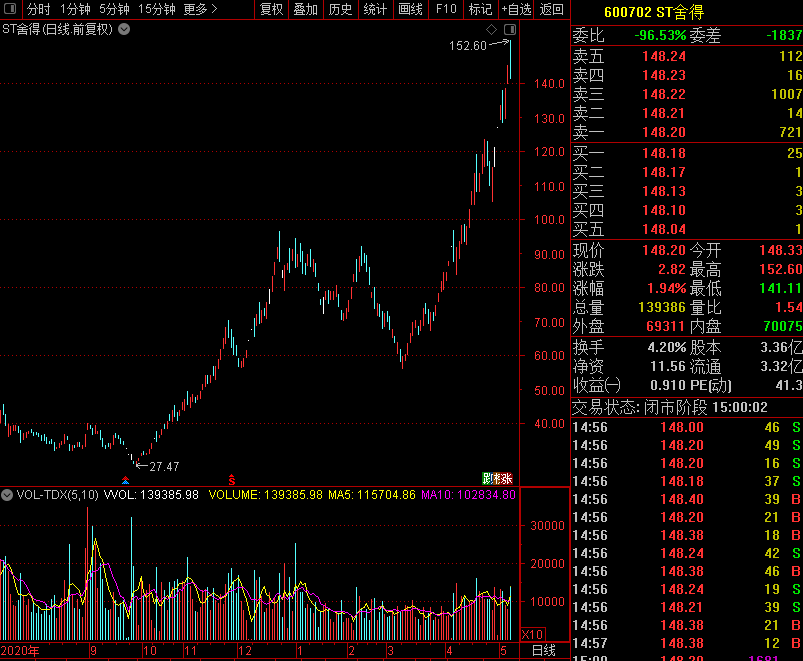
Task: Expand the VOL-TDX indicator dropdown
Action: tap(7, 494)
